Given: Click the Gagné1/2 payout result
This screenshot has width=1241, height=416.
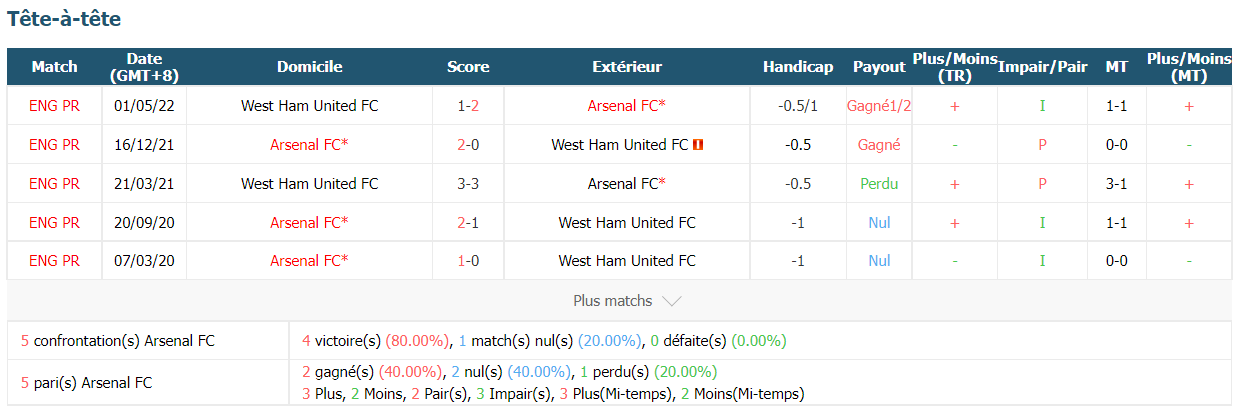Looking at the screenshot, I should 879,105.
